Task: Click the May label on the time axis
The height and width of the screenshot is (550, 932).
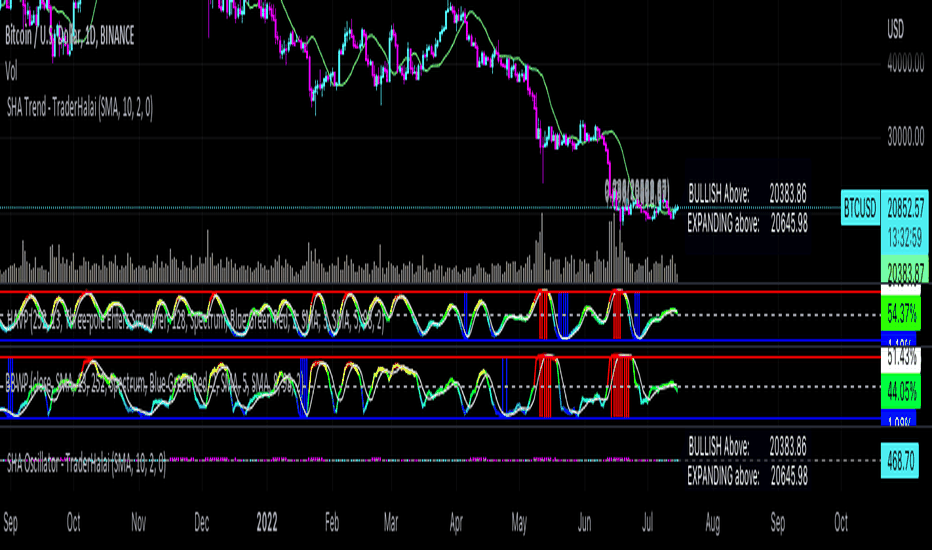Action: tap(519, 523)
